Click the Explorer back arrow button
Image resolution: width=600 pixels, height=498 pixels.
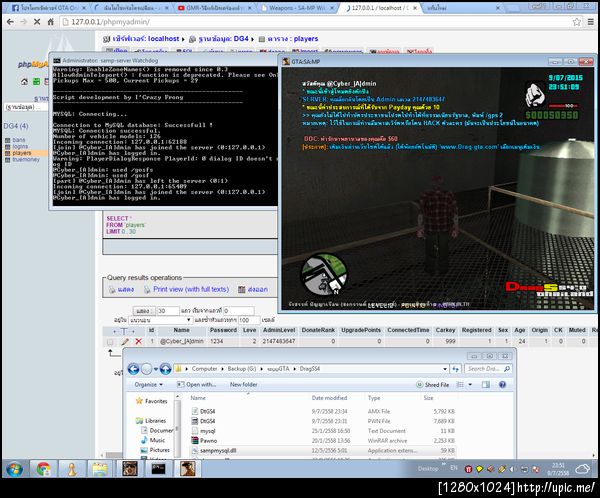click(x=133, y=369)
